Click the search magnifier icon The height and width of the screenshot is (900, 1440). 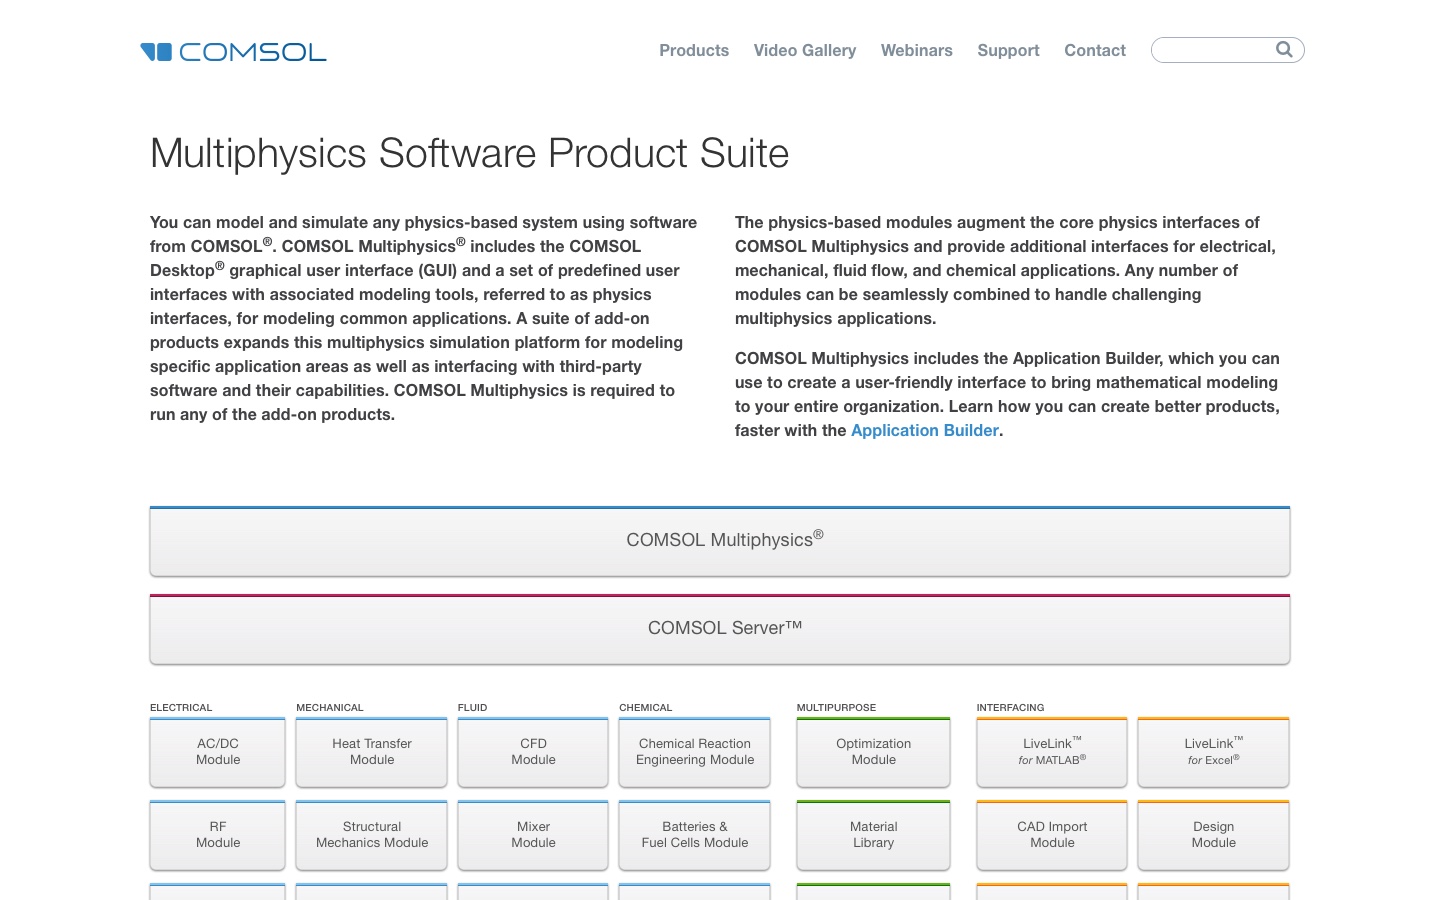[1284, 50]
